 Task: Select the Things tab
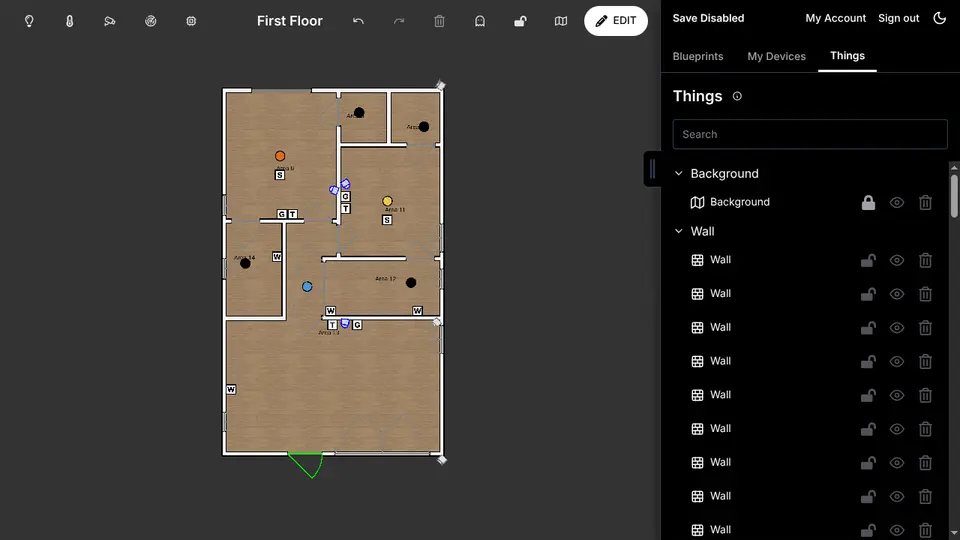[x=847, y=56]
